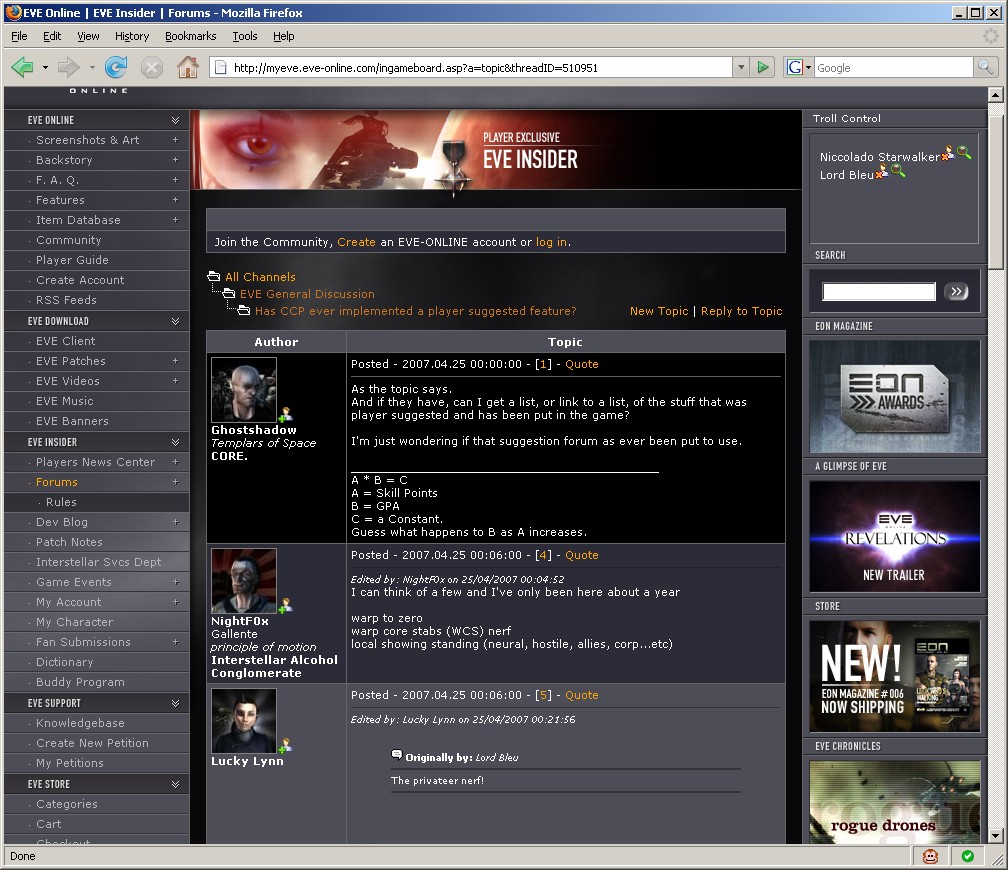The height and width of the screenshot is (870, 1008).
Task: Open the Edit menu
Action: [52, 36]
